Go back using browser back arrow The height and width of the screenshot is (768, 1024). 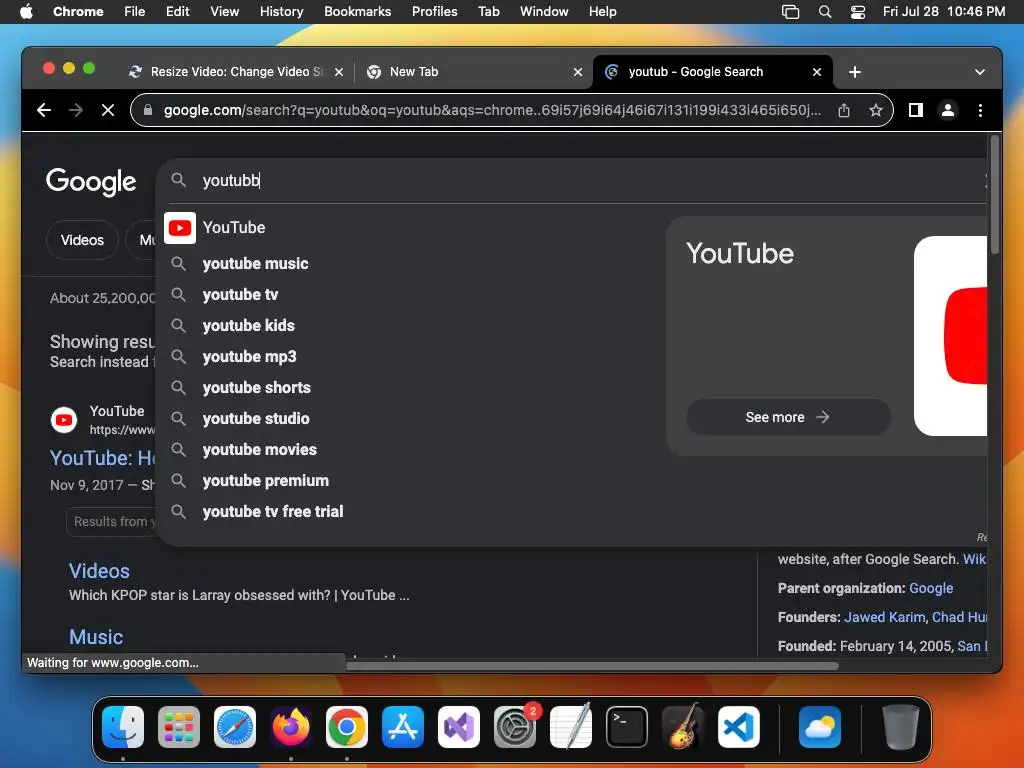point(44,110)
